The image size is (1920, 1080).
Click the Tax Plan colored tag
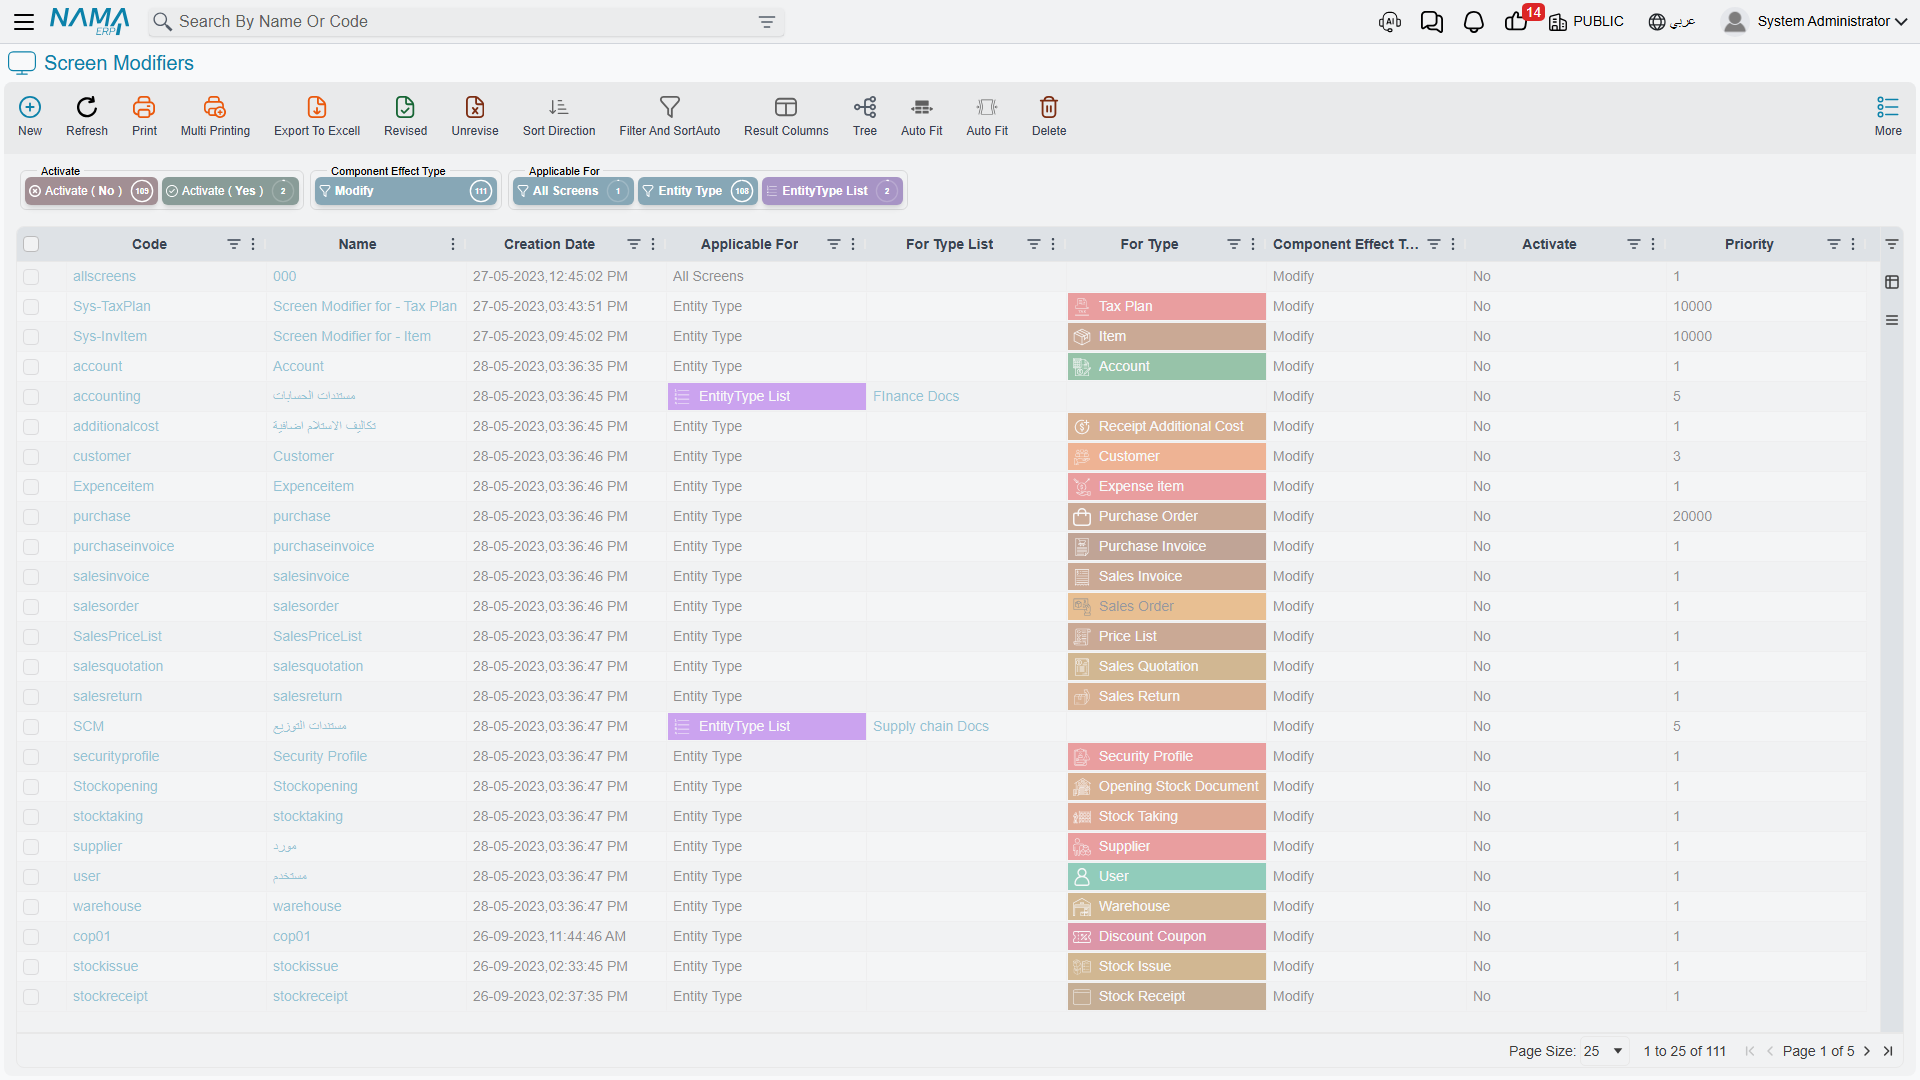[1167, 307]
